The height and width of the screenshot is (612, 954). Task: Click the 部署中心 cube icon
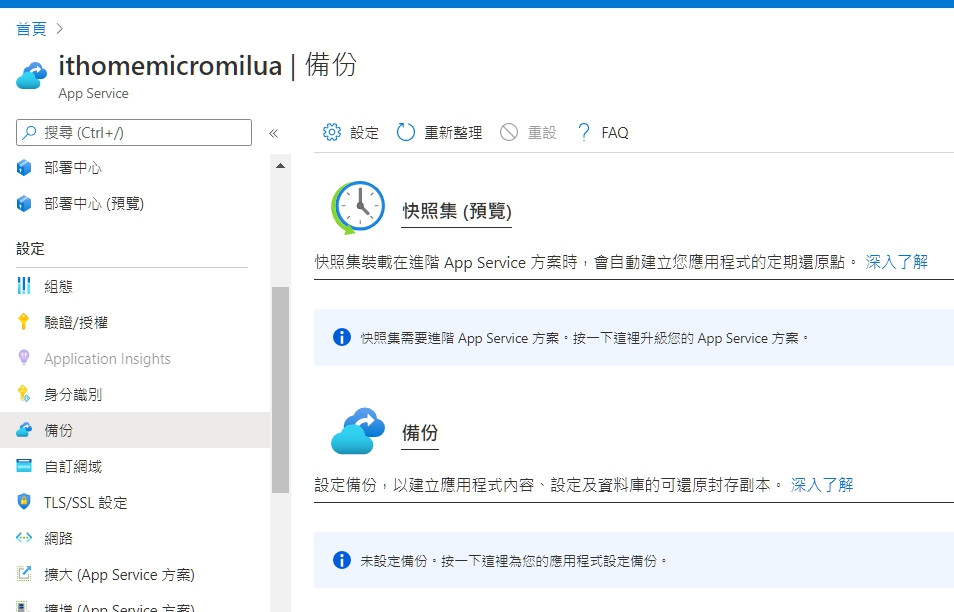click(x=24, y=167)
